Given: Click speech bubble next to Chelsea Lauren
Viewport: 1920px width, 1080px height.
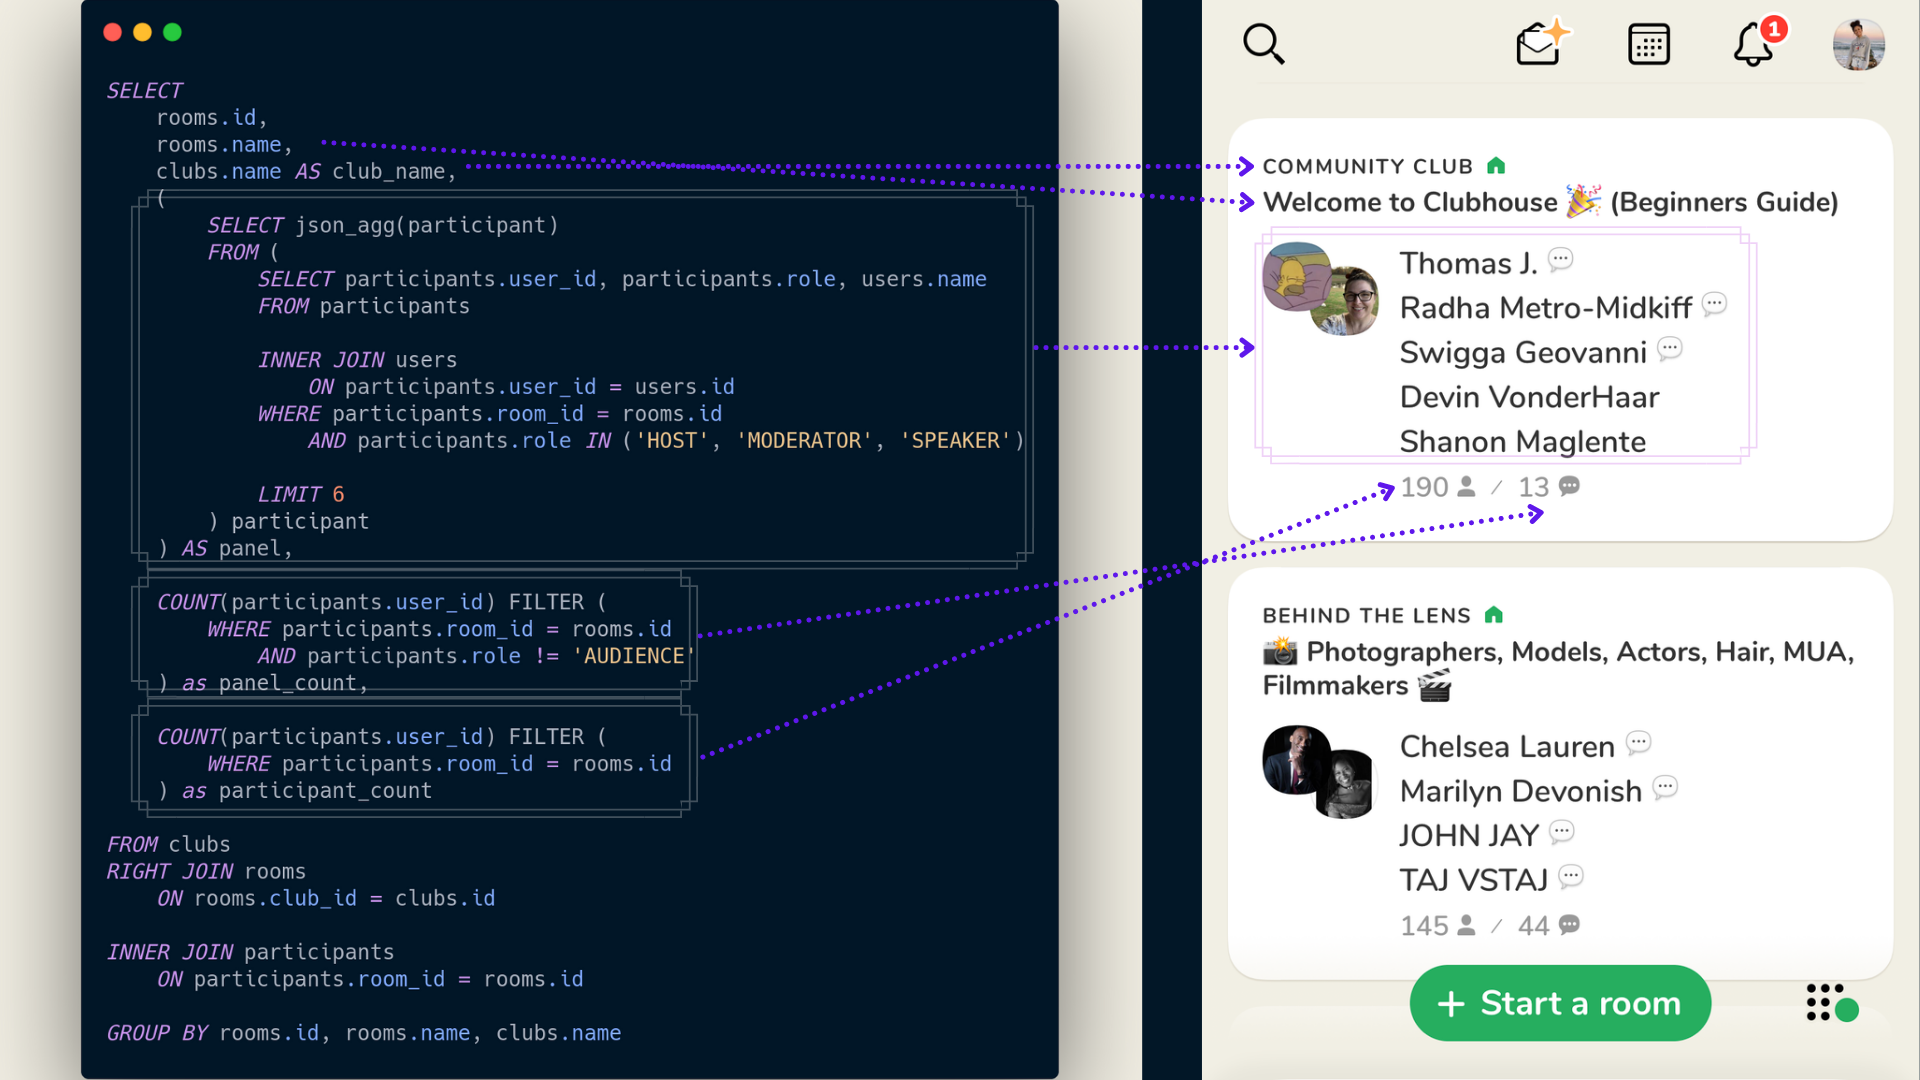Looking at the screenshot, I should point(1638,742).
